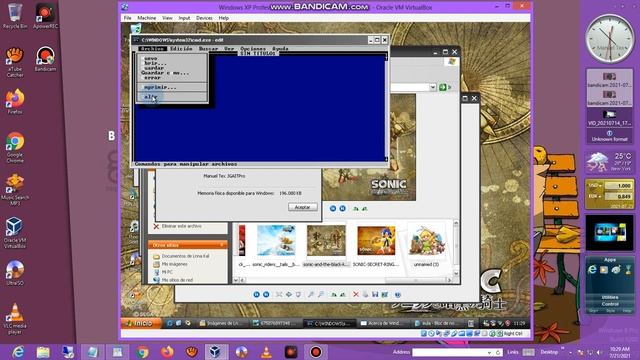640x360 pixels.
Task: Select the sonic_riders tails thumbnail
Action: point(276,245)
